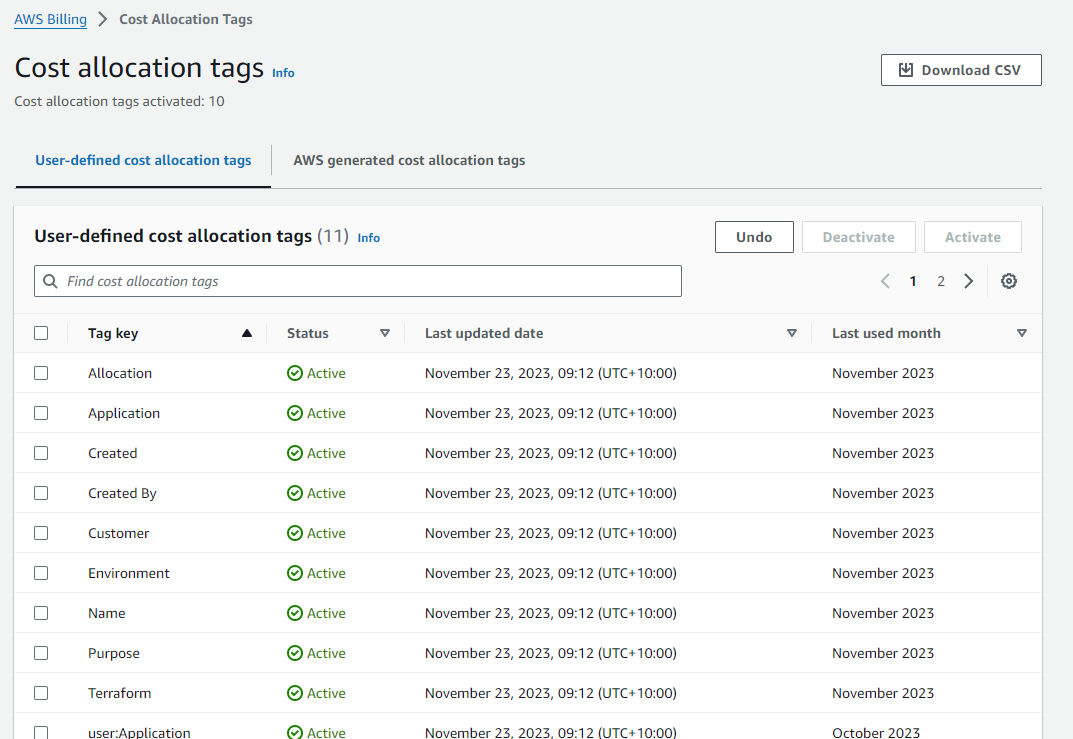Click the Active status icon on Terraform row
The image size is (1073, 739).
point(294,692)
